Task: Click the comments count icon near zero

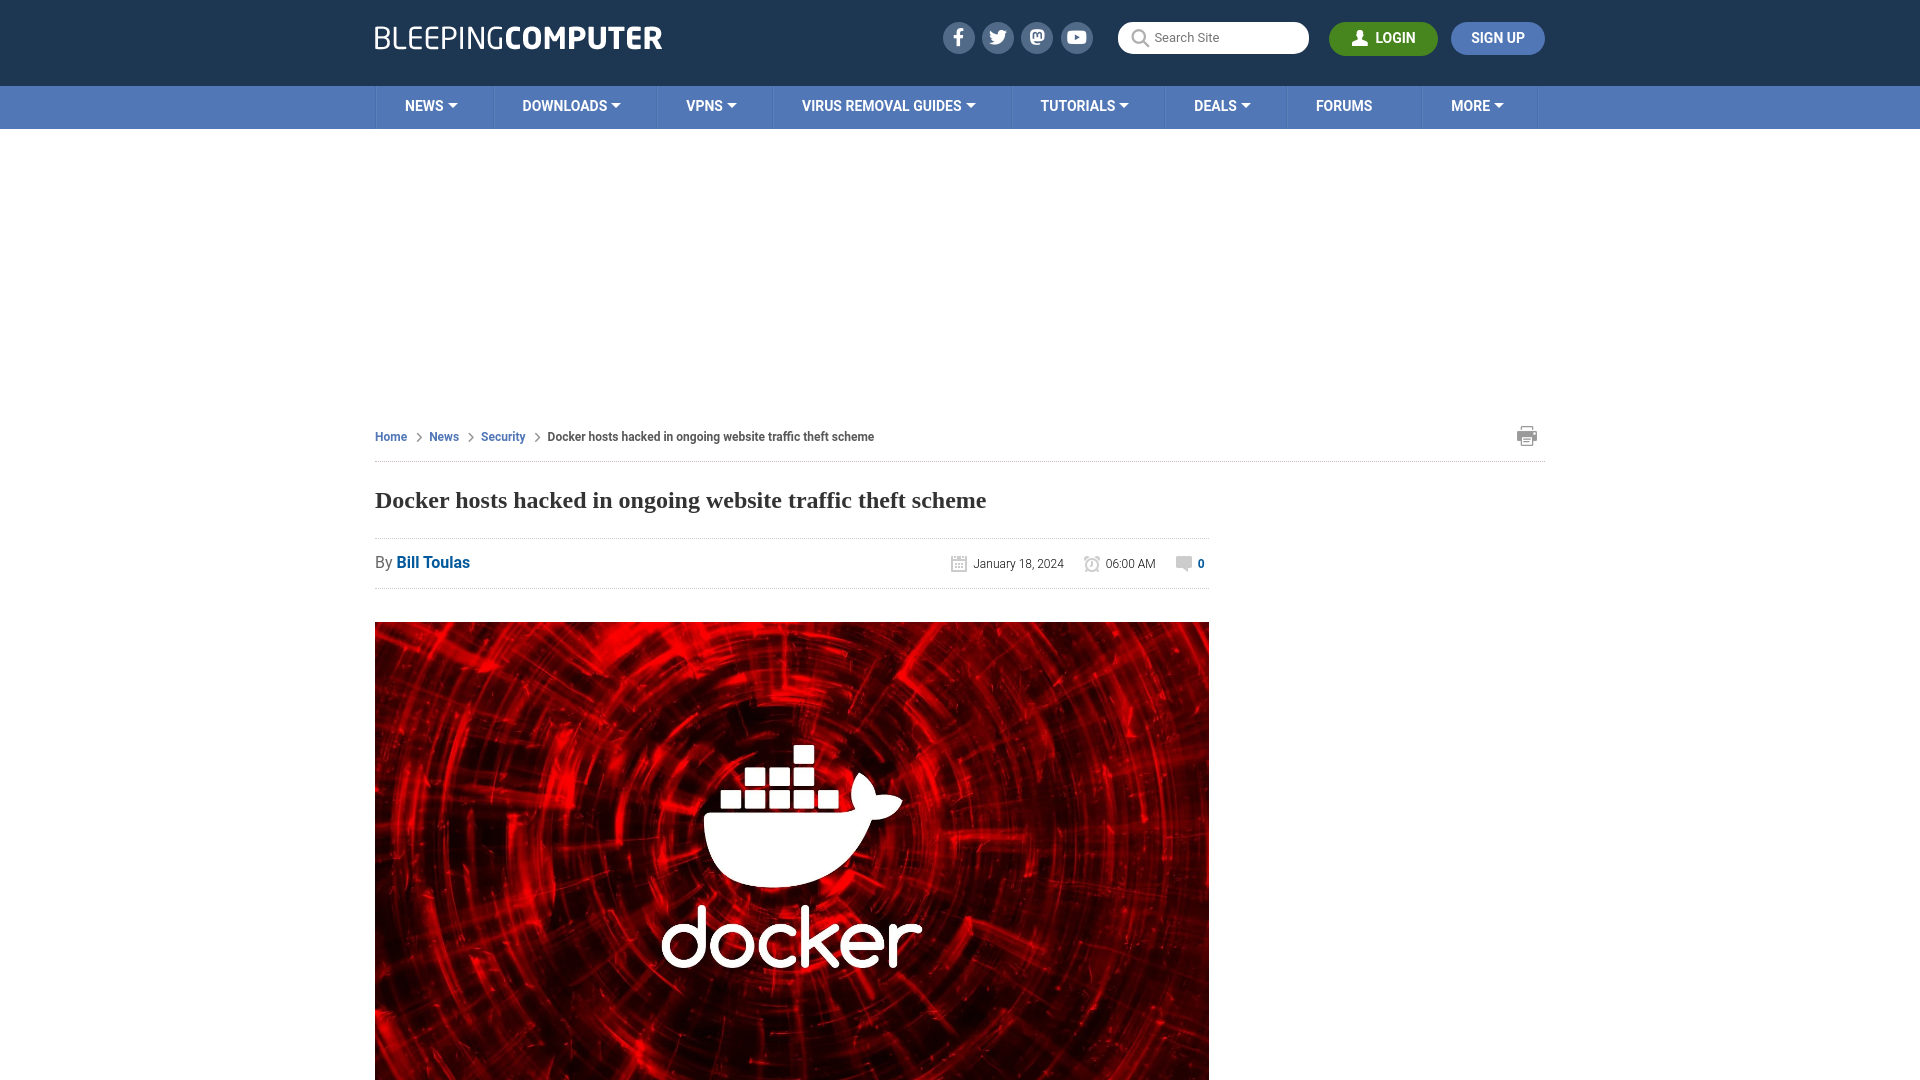Action: 1183,563
